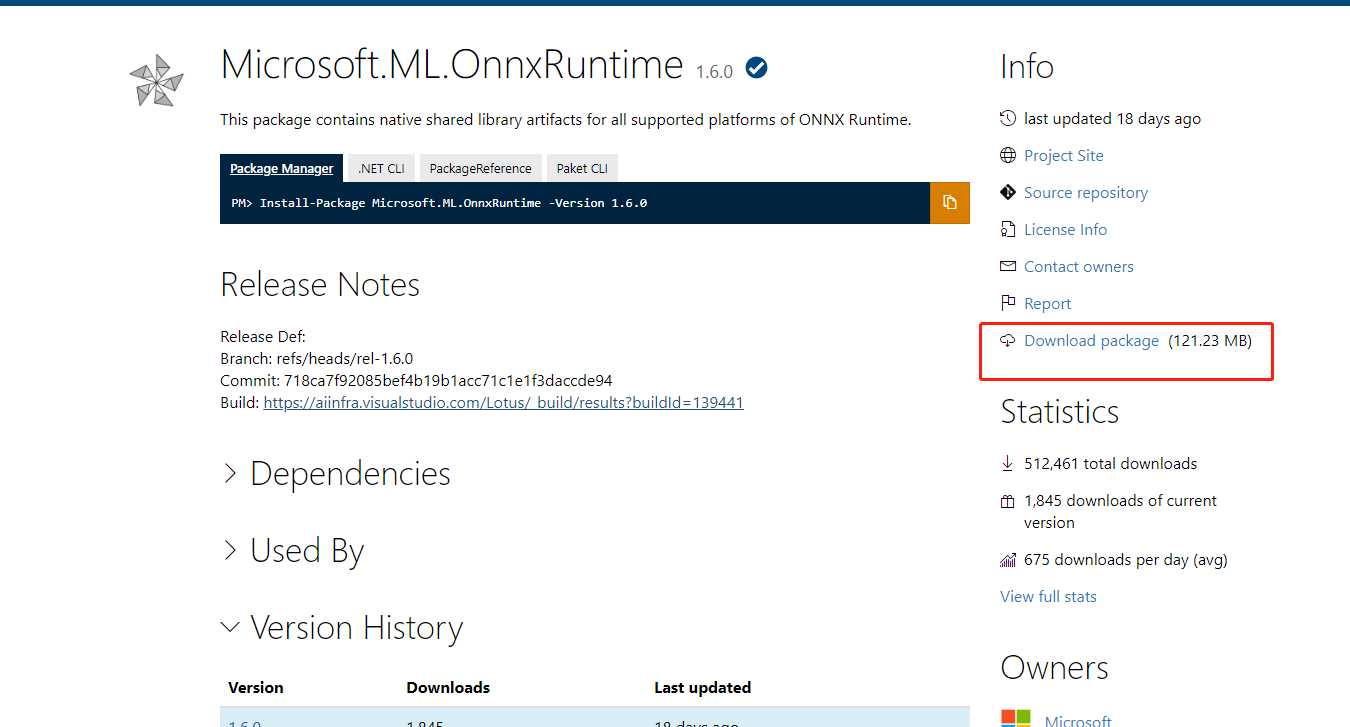Click the (121.23 MB) package size text
The width and height of the screenshot is (1350, 727).
tap(1210, 341)
